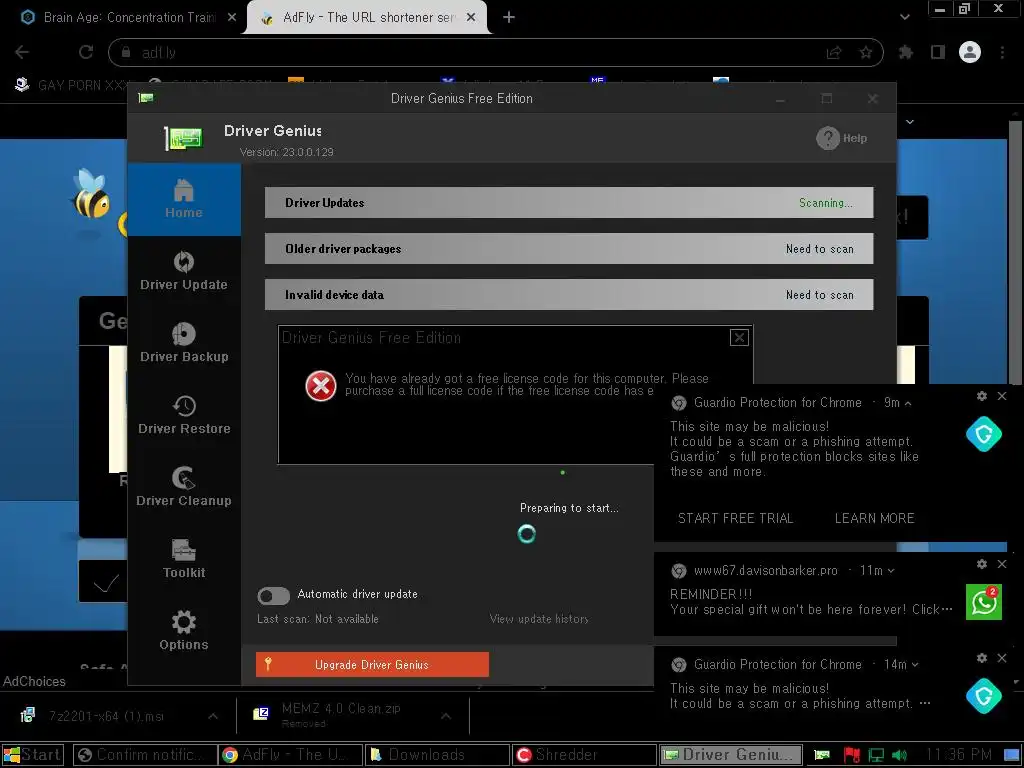Click Guardio shield icon in top notification

[984, 434]
